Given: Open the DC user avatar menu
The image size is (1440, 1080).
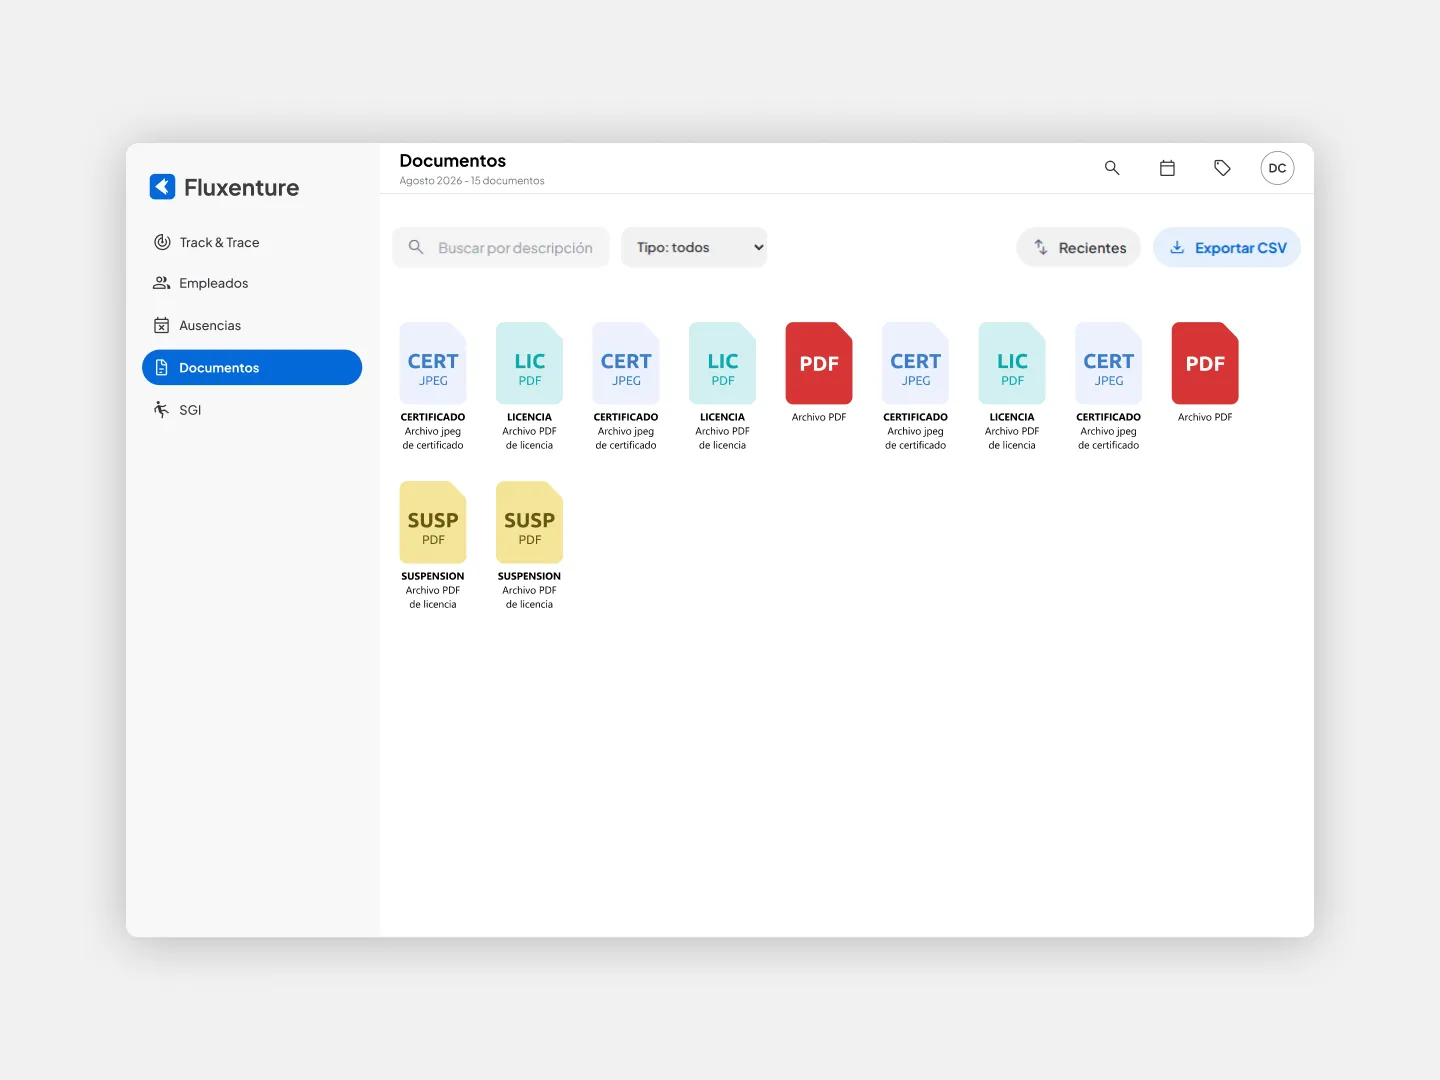Looking at the screenshot, I should 1277,168.
